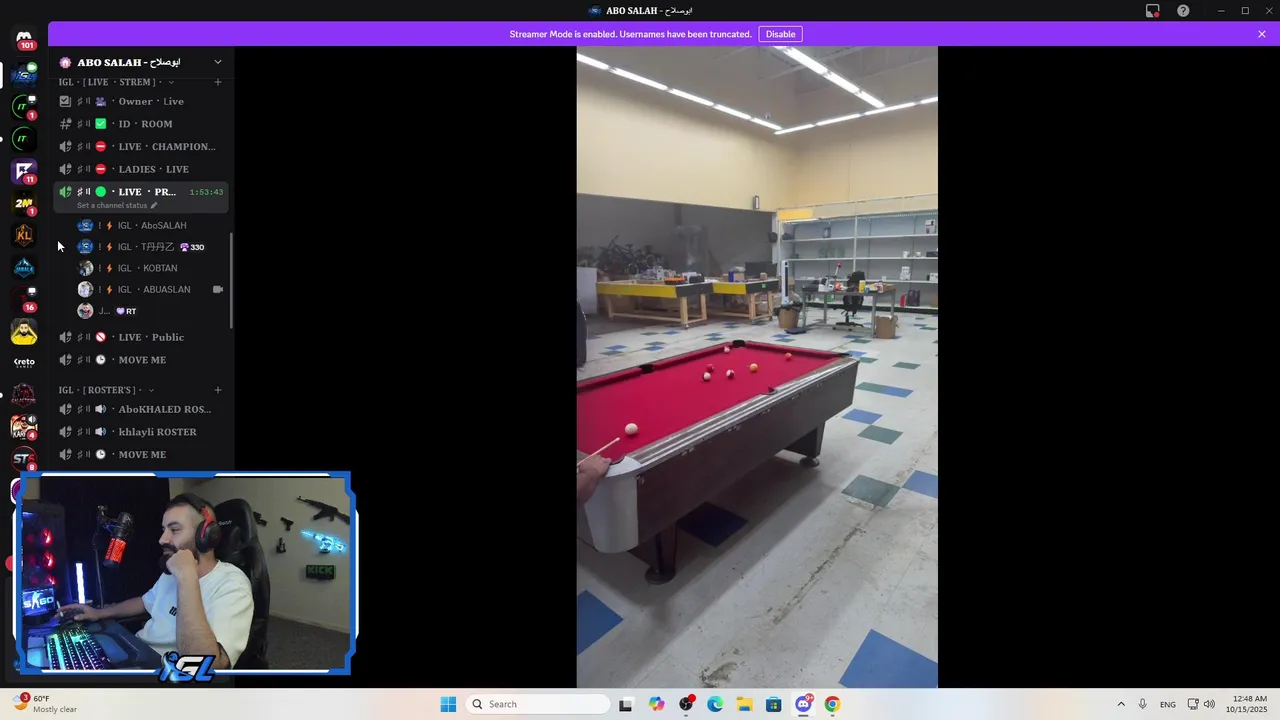Join the AboKHALED ROS voice channel
The height and width of the screenshot is (720, 1280).
(141, 409)
